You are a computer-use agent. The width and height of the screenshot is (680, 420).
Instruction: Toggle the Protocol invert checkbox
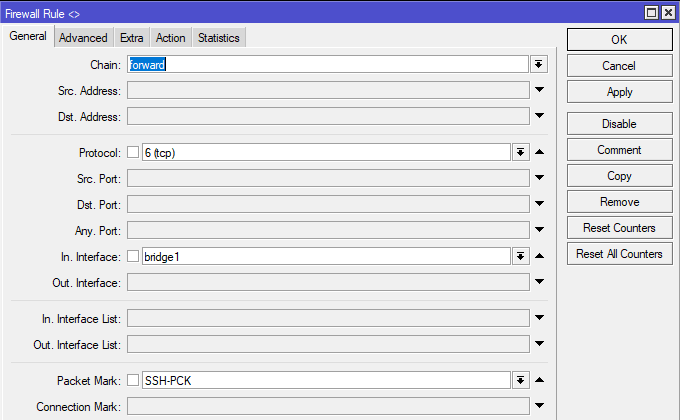[133, 152]
